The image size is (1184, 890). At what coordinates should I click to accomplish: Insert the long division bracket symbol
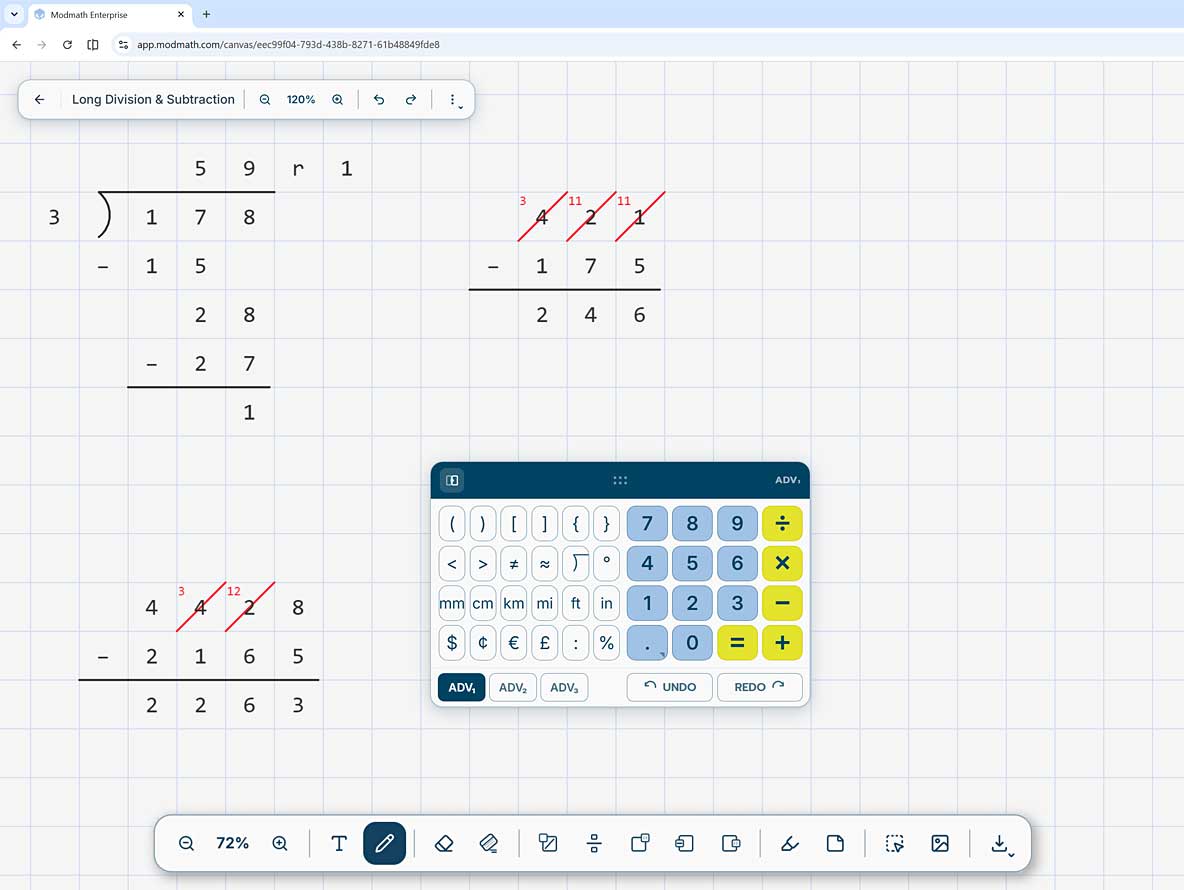575,563
